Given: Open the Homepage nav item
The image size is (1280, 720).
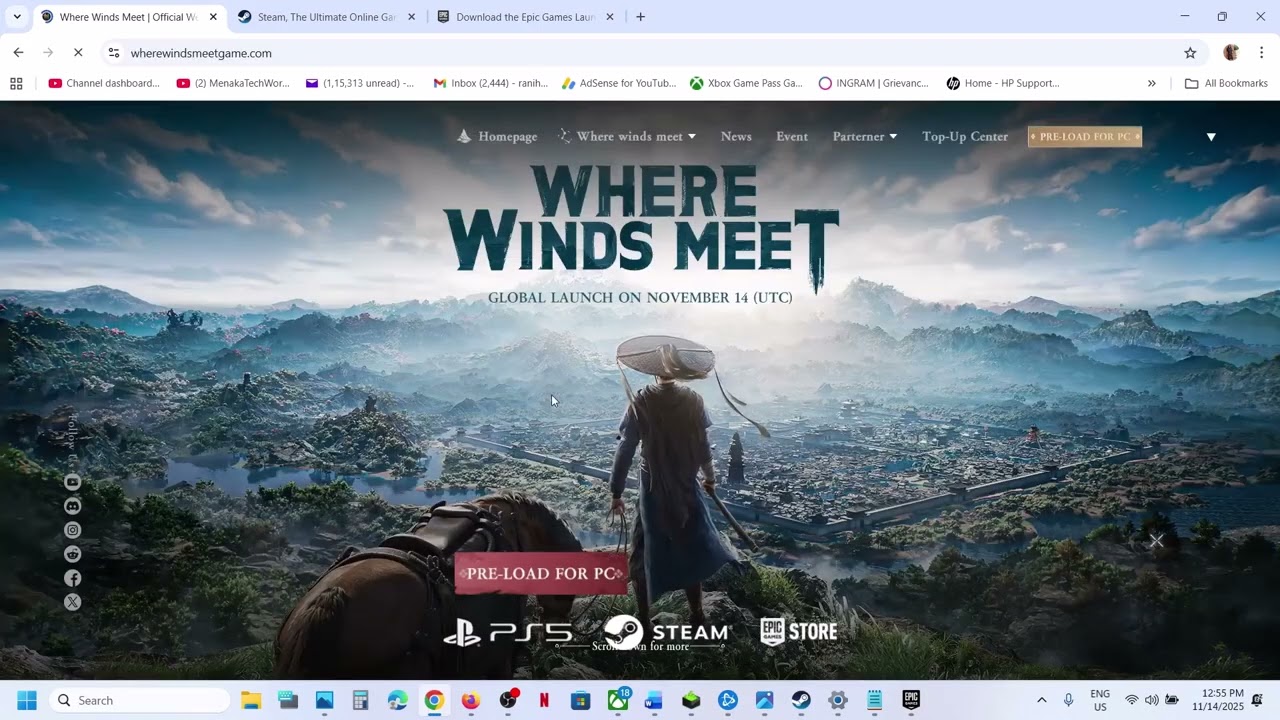Looking at the screenshot, I should coord(497,136).
